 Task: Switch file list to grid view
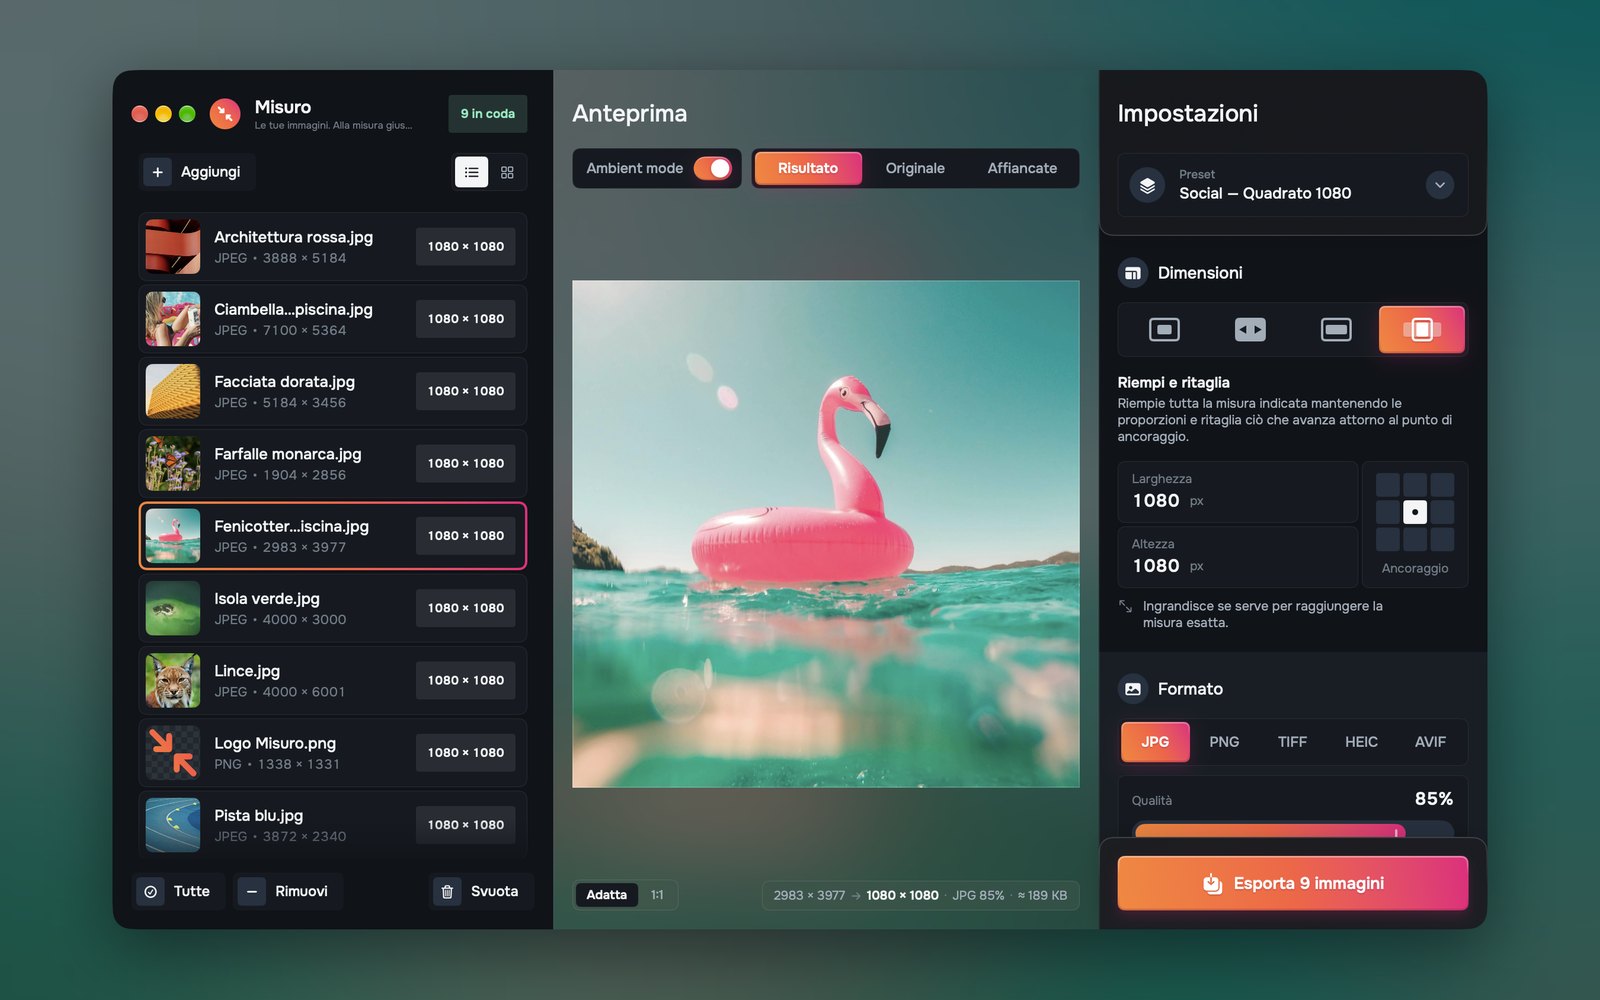coord(507,172)
